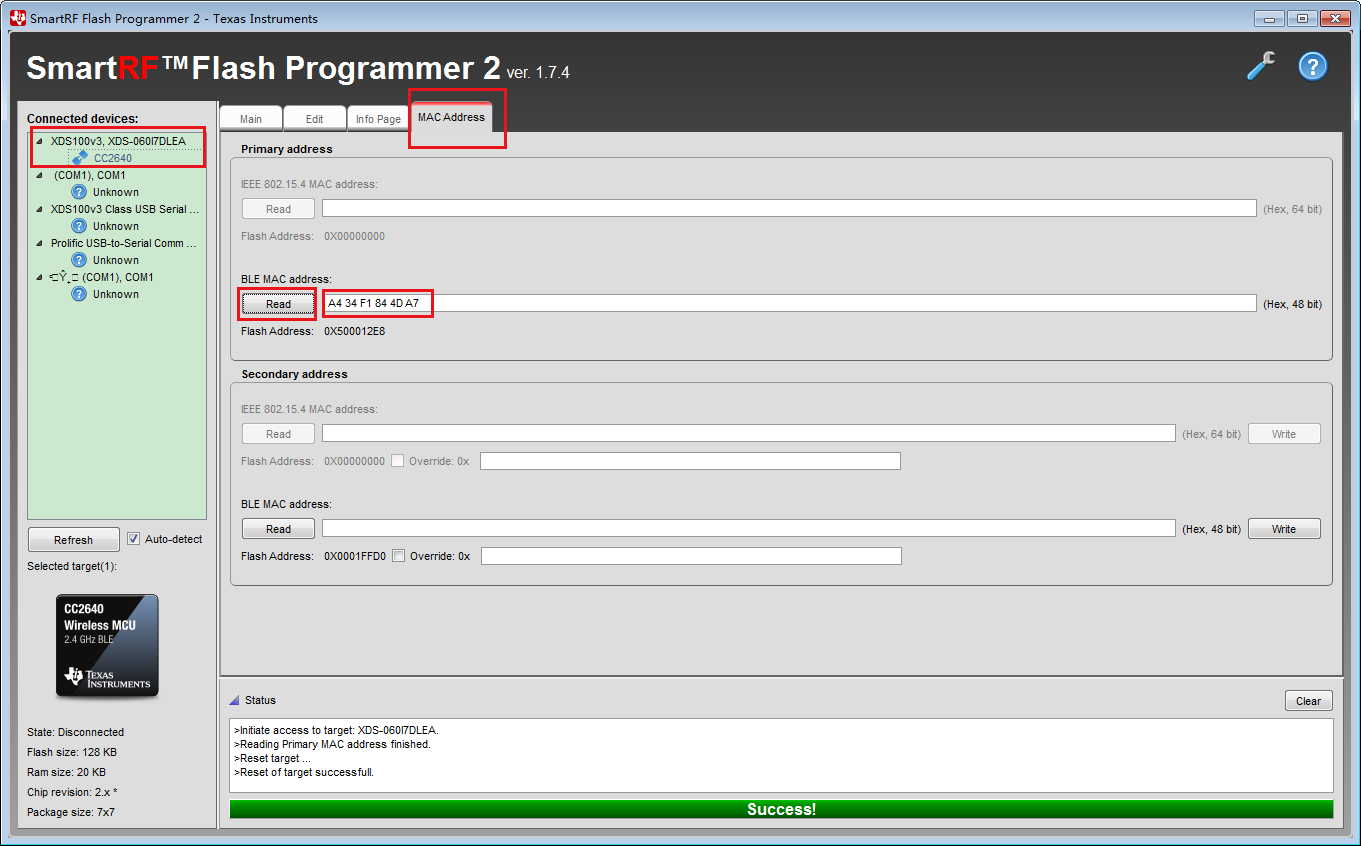Close the SmartRF Flash Programmer window

(1335, 18)
